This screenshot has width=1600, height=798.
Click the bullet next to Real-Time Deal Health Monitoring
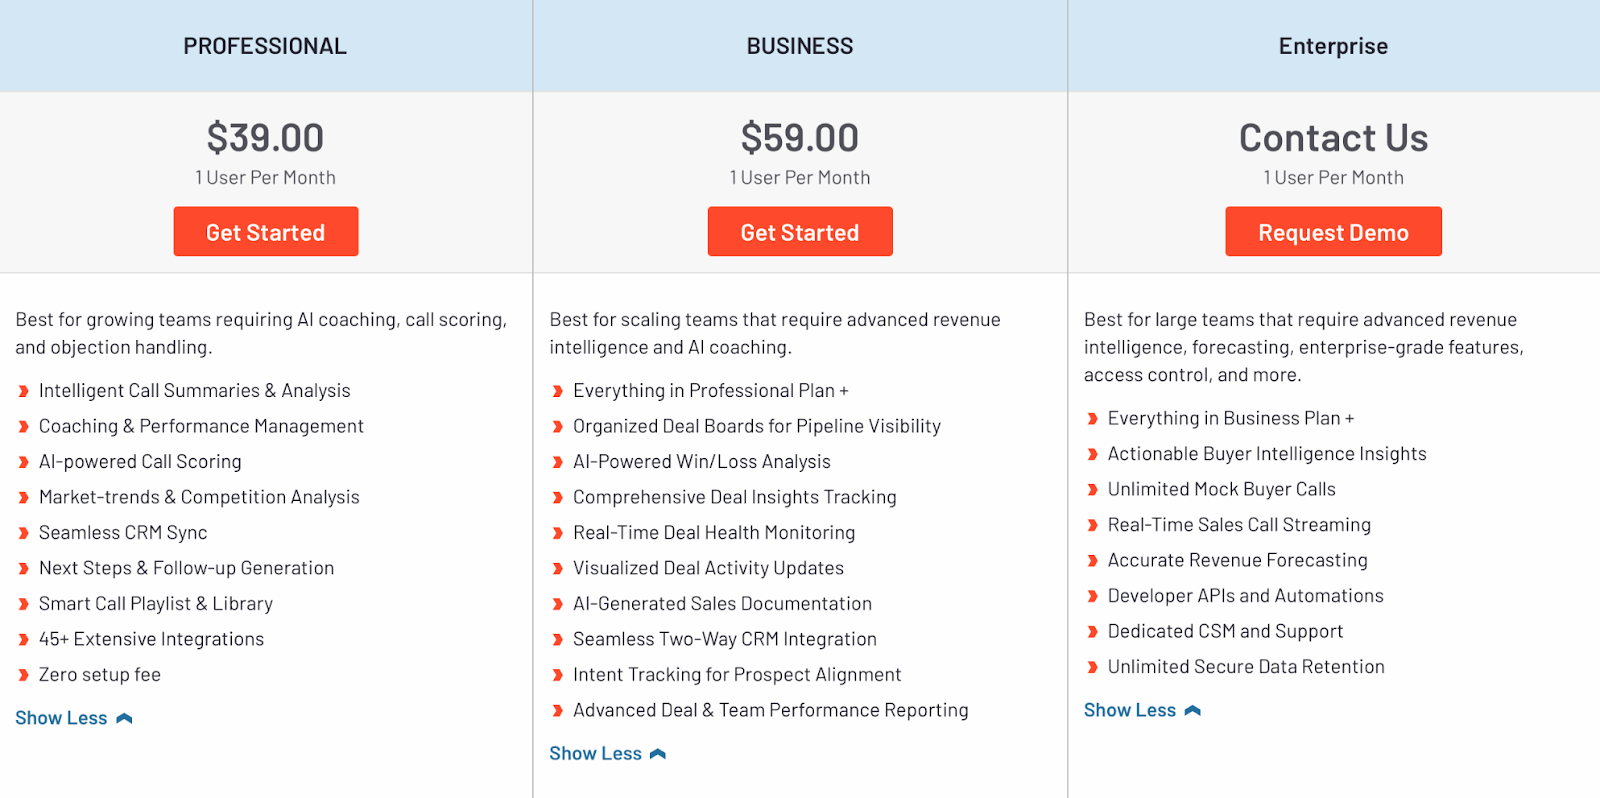[558, 533]
